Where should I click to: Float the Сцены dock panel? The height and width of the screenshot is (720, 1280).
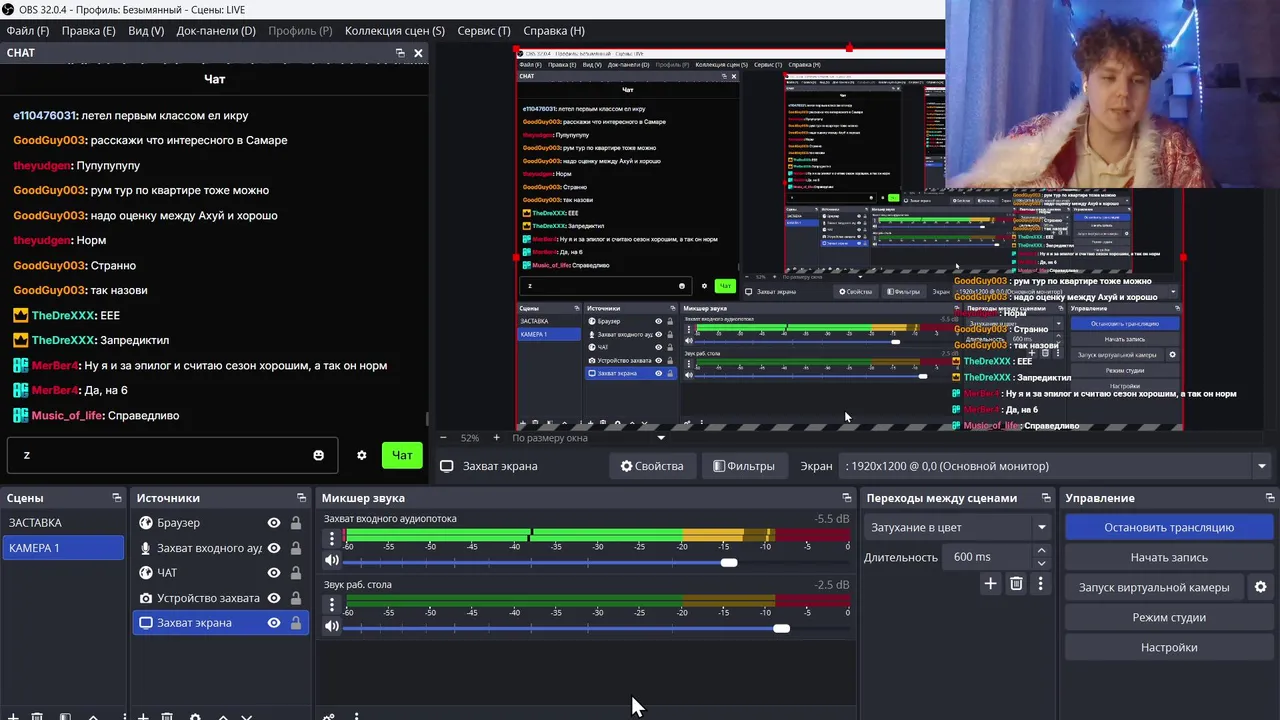tap(117, 498)
